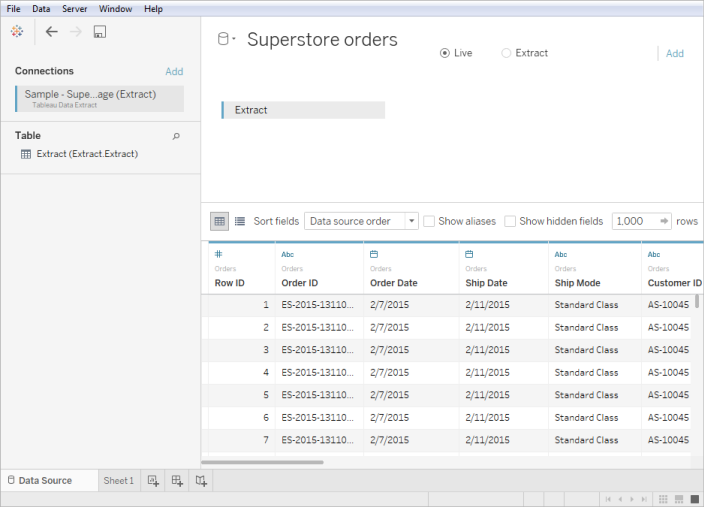This screenshot has width=704, height=507.
Task: Click the Tableau logo start page icon
Action: tap(16, 32)
